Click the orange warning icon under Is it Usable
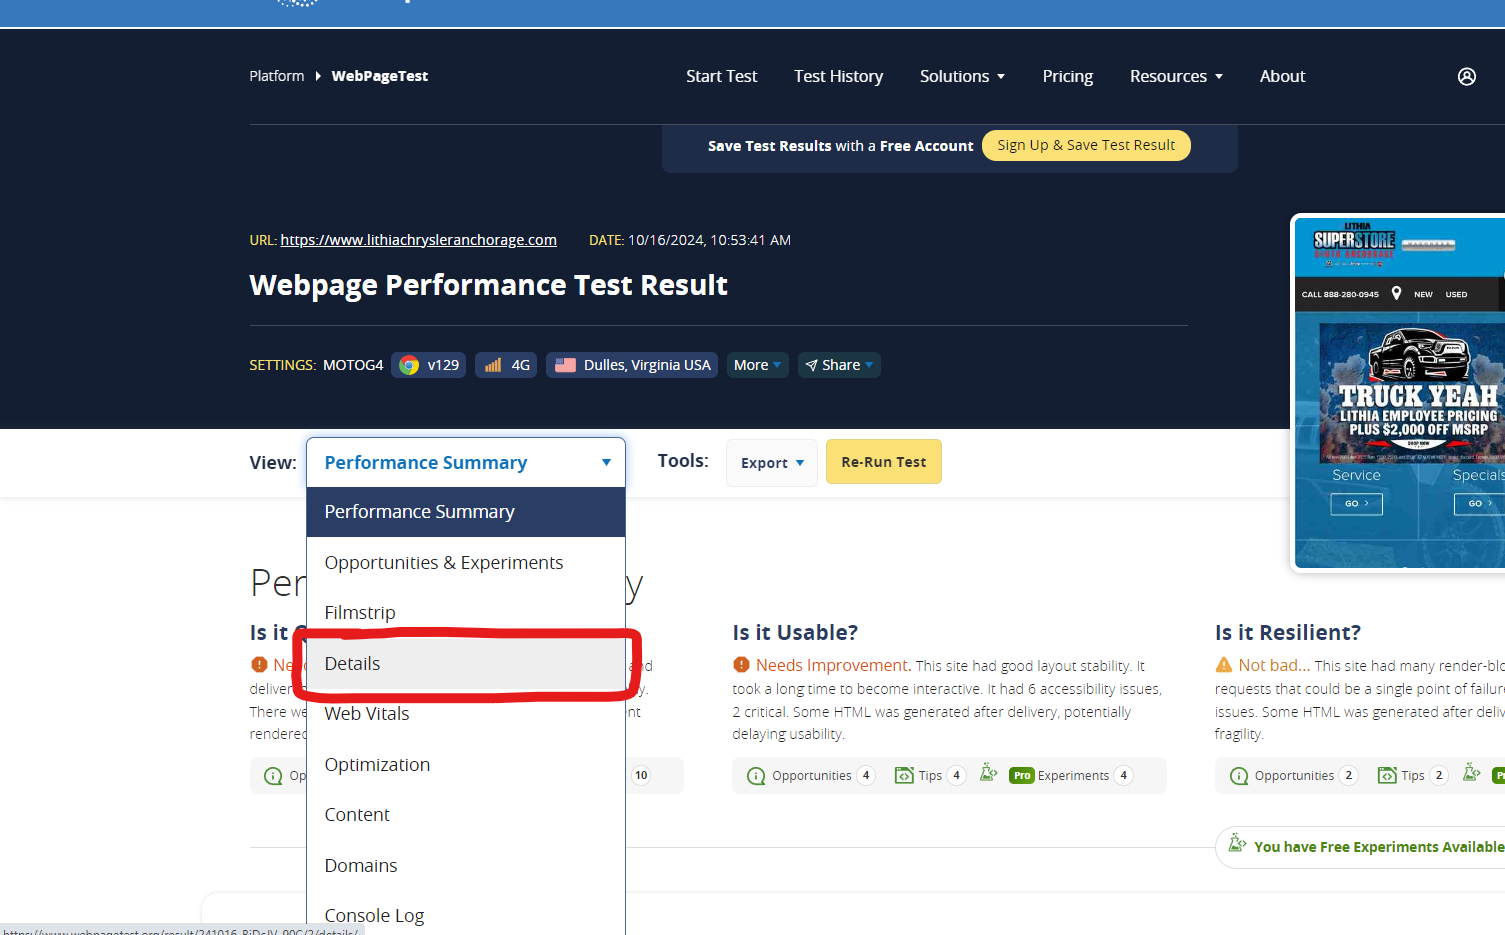This screenshot has width=1505, height=935. coord(741,665)
